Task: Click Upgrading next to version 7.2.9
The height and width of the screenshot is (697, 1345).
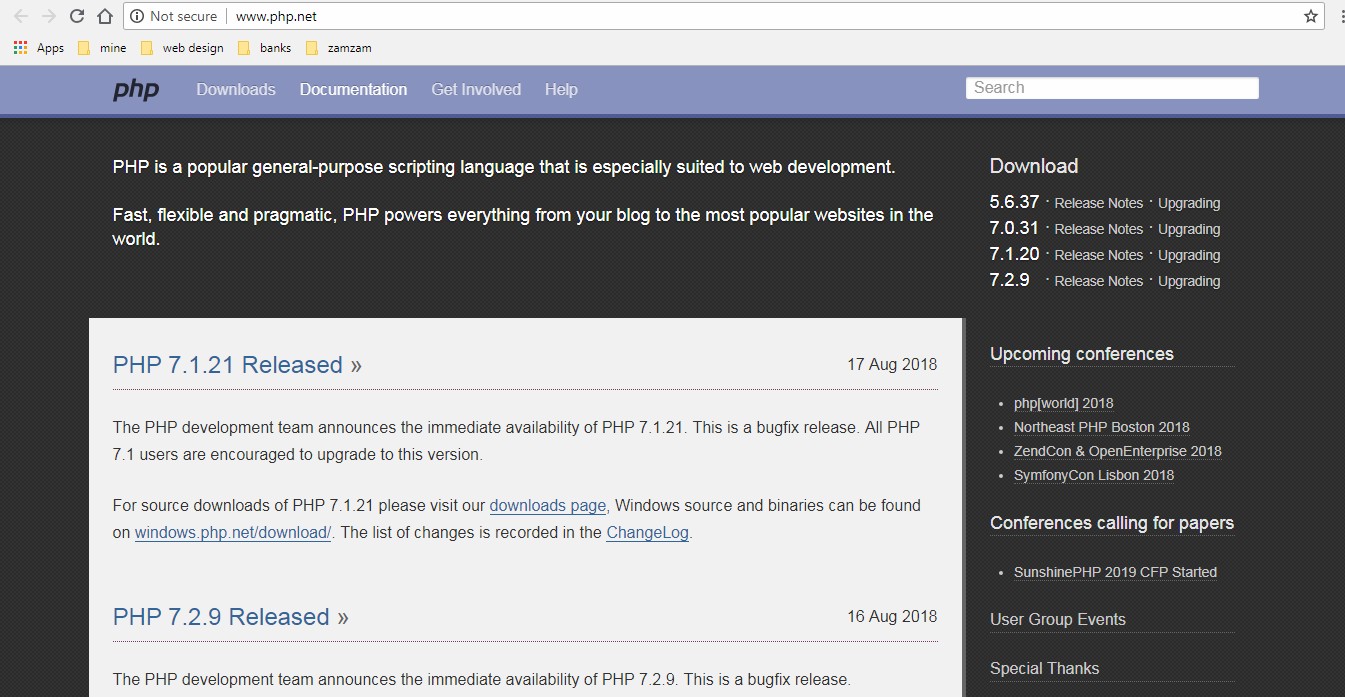Action: [1189, 281]
